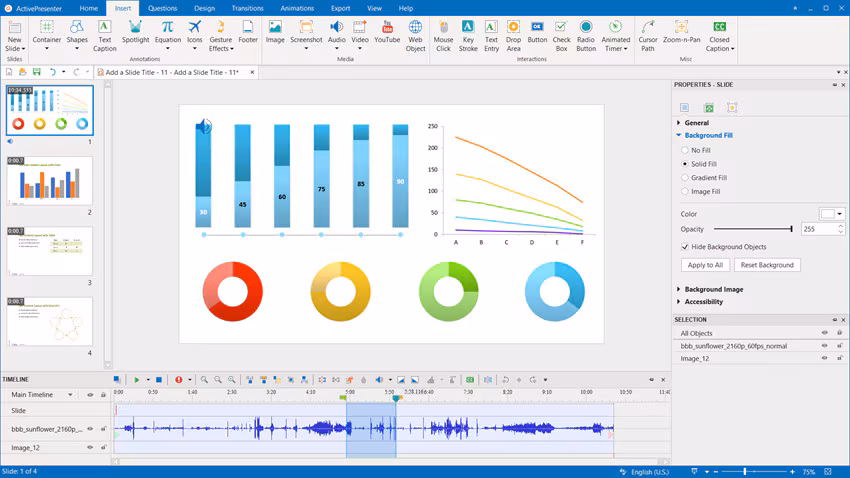Select slide 2 thumbnail with bar chart

click(x=49, y=180)
